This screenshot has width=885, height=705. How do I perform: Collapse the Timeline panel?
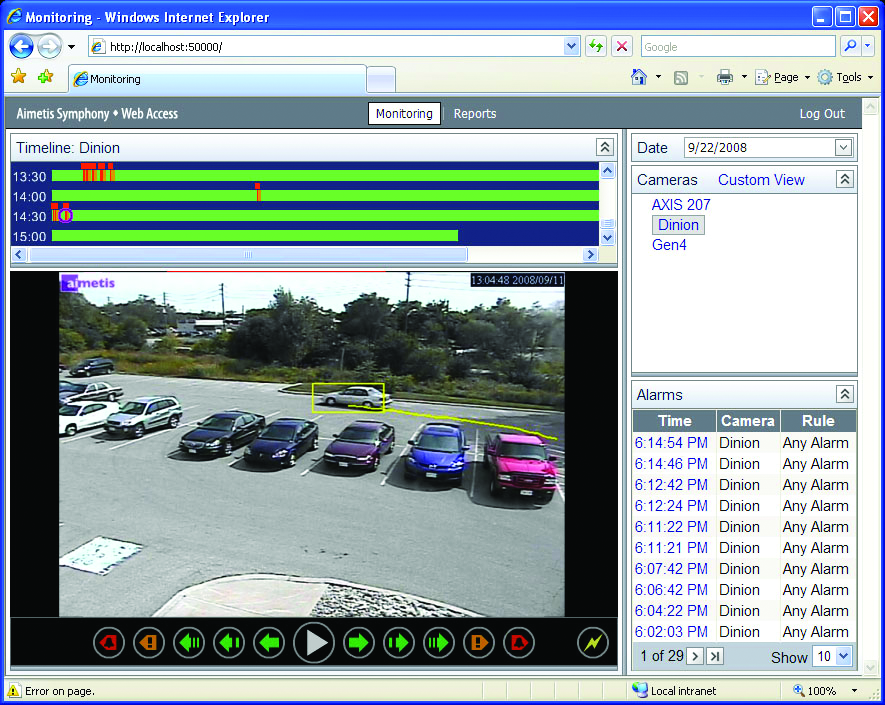tap(604, 148)
